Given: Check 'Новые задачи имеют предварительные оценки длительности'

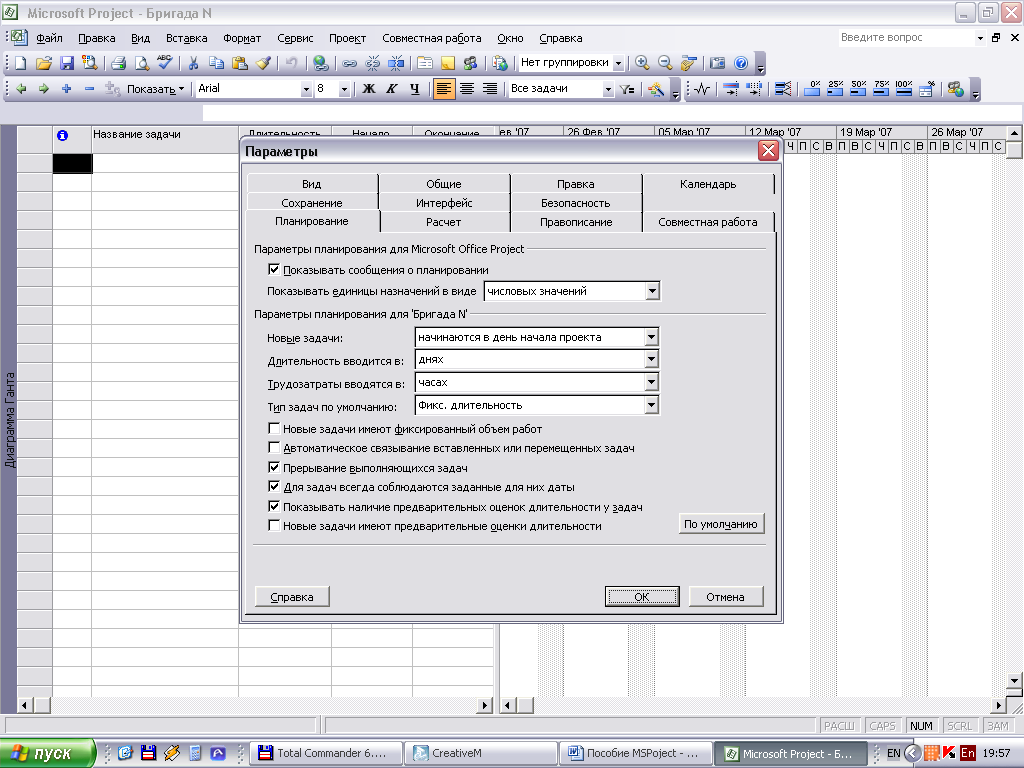Looking at the screenshot, I should click(274, 526).
